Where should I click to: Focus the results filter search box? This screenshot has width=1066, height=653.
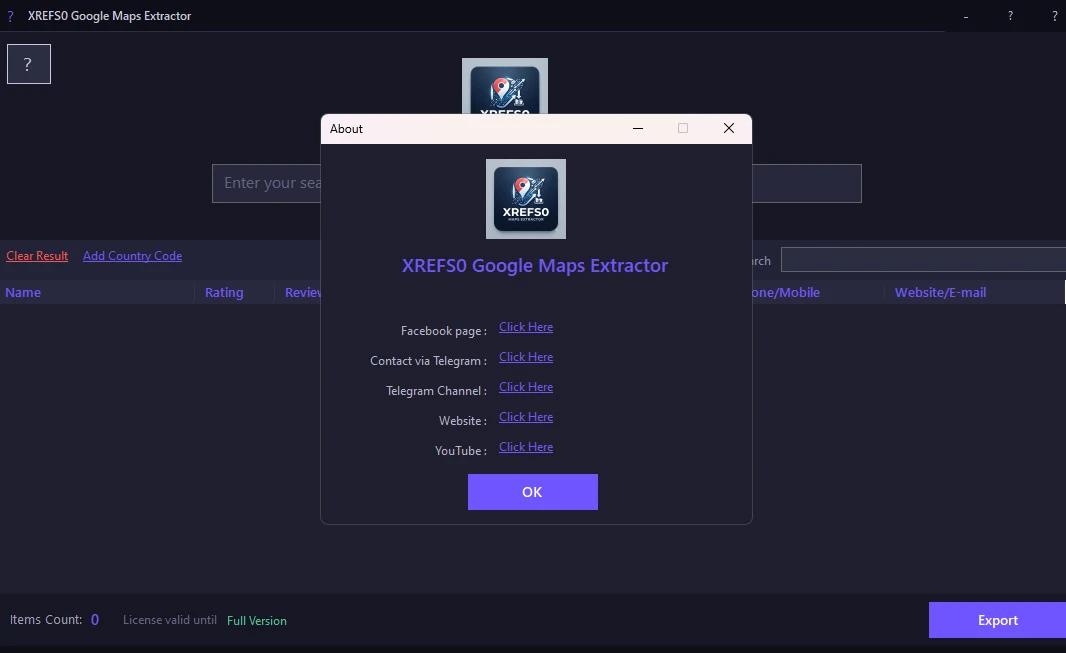[x=923, y=260]
